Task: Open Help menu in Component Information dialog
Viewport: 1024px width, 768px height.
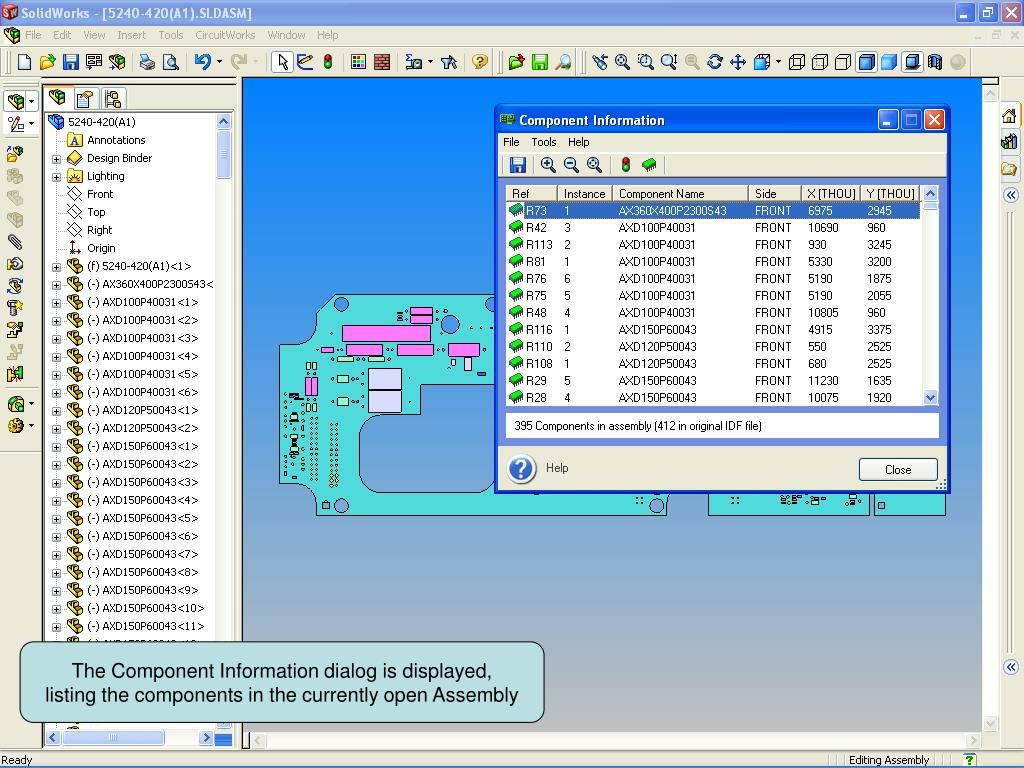Action: click(x=578, y=142)
